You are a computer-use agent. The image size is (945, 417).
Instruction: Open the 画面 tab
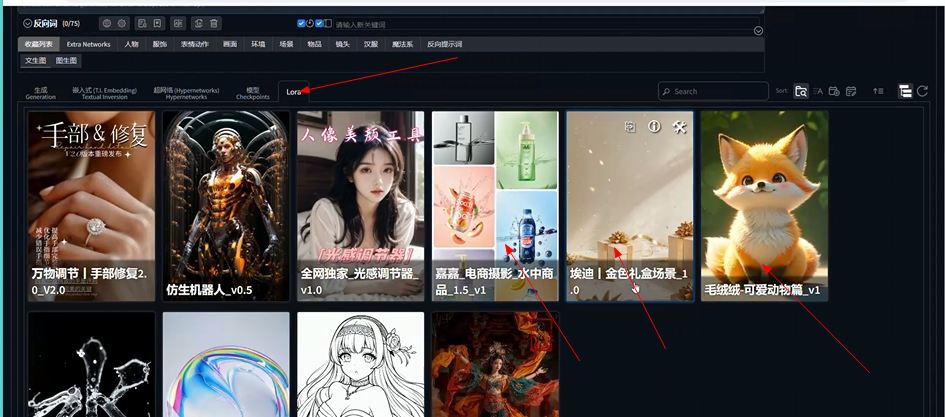pyautogui.click(x=230, y=44)
